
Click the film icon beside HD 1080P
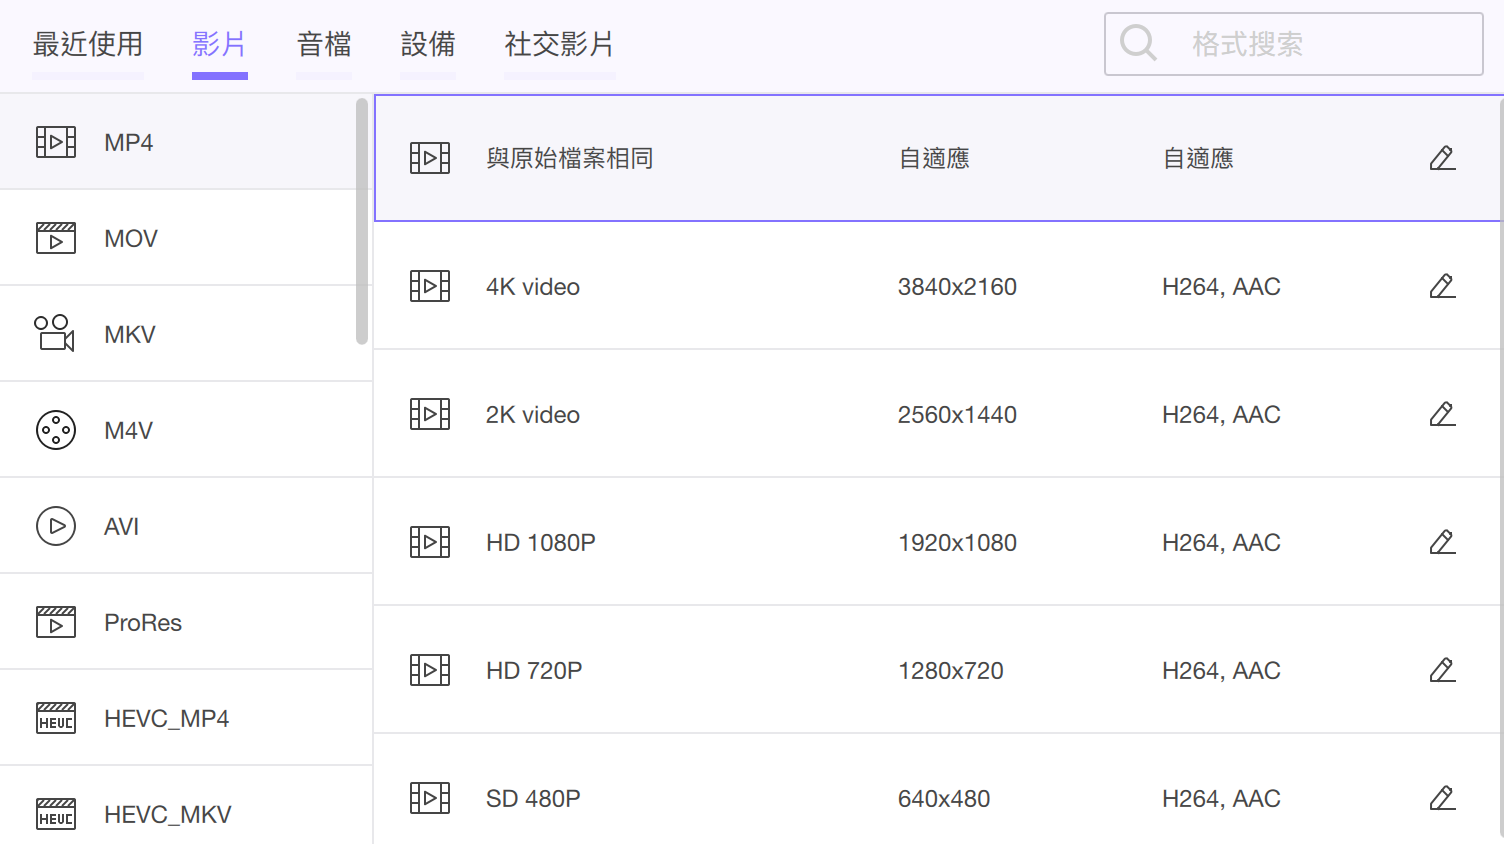click(x=430, y=542)
